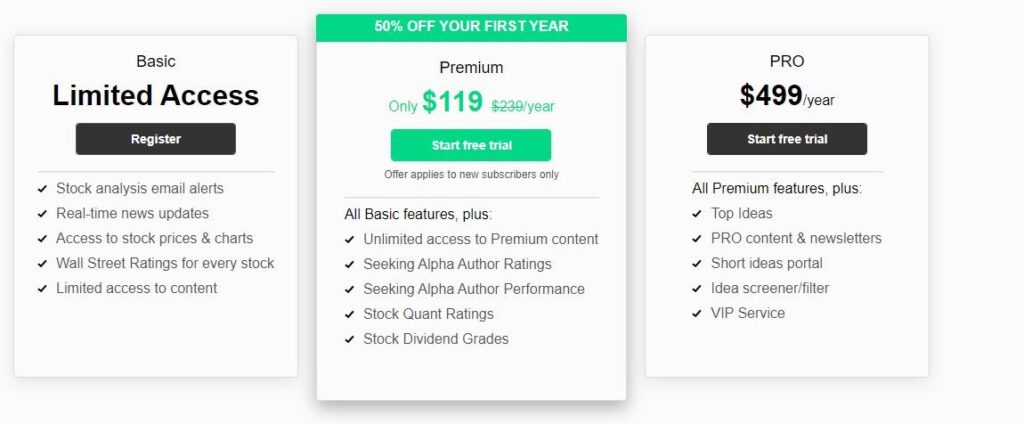1024x424 pixels.
Task: Click the Stock Dividend Grades feature text
Action: click(x=435, y=339)
